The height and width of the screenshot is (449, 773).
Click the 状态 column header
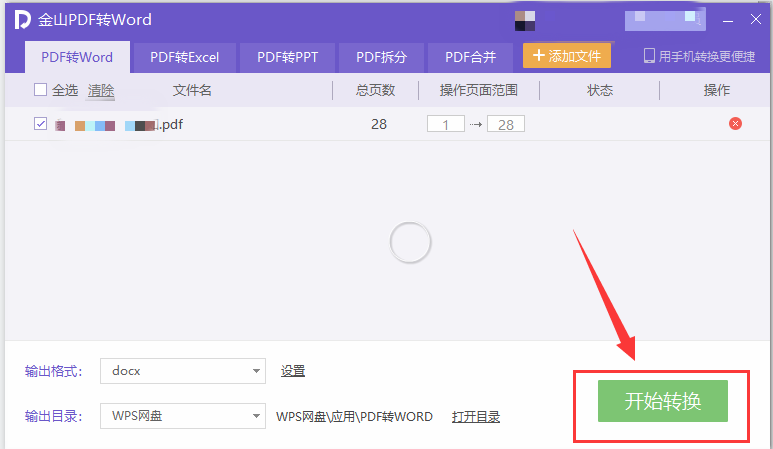(x=599, y=90)
